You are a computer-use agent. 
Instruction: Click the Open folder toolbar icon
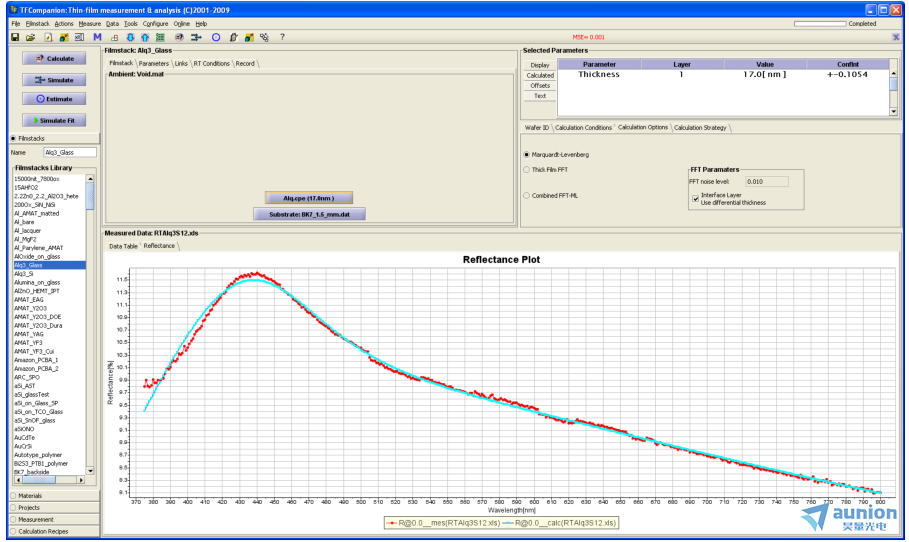[x=30, y=37]
